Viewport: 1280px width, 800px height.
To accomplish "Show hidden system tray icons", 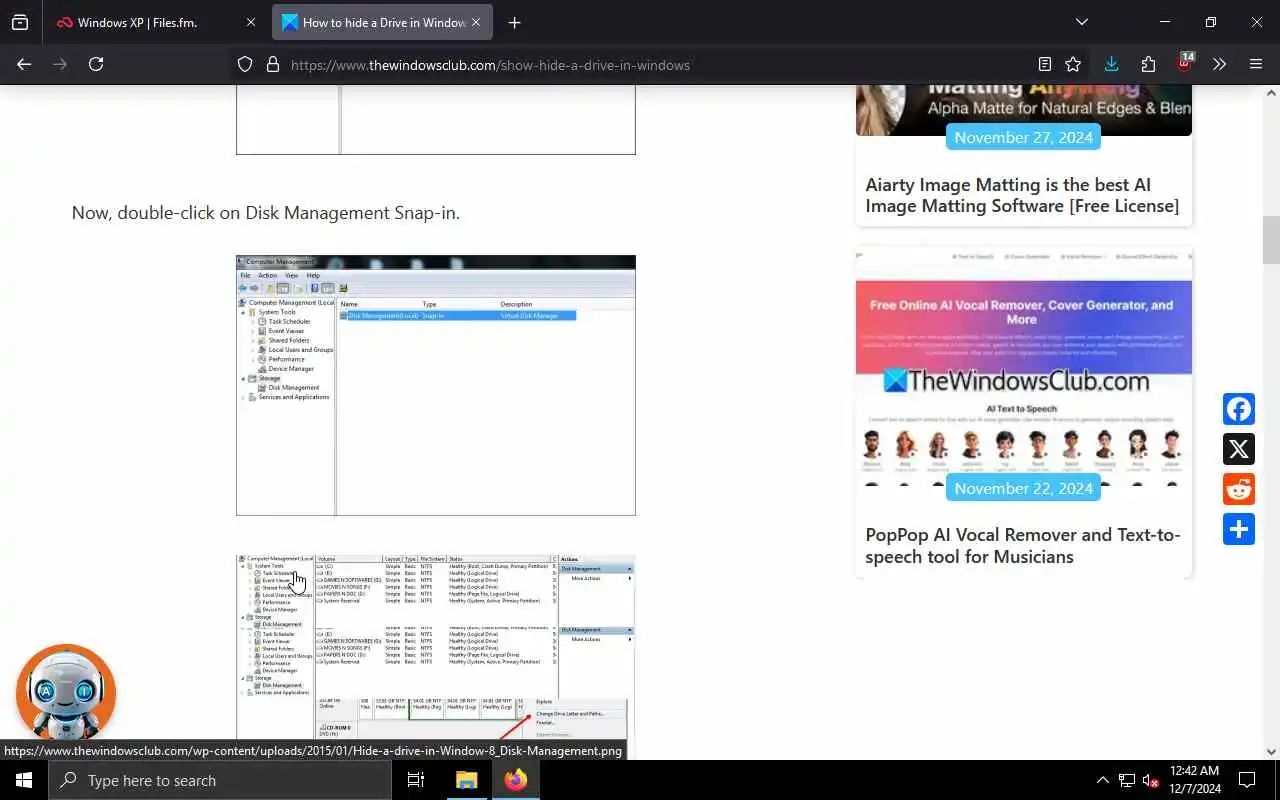I will pyautogui.click(x=1102, y=780).
